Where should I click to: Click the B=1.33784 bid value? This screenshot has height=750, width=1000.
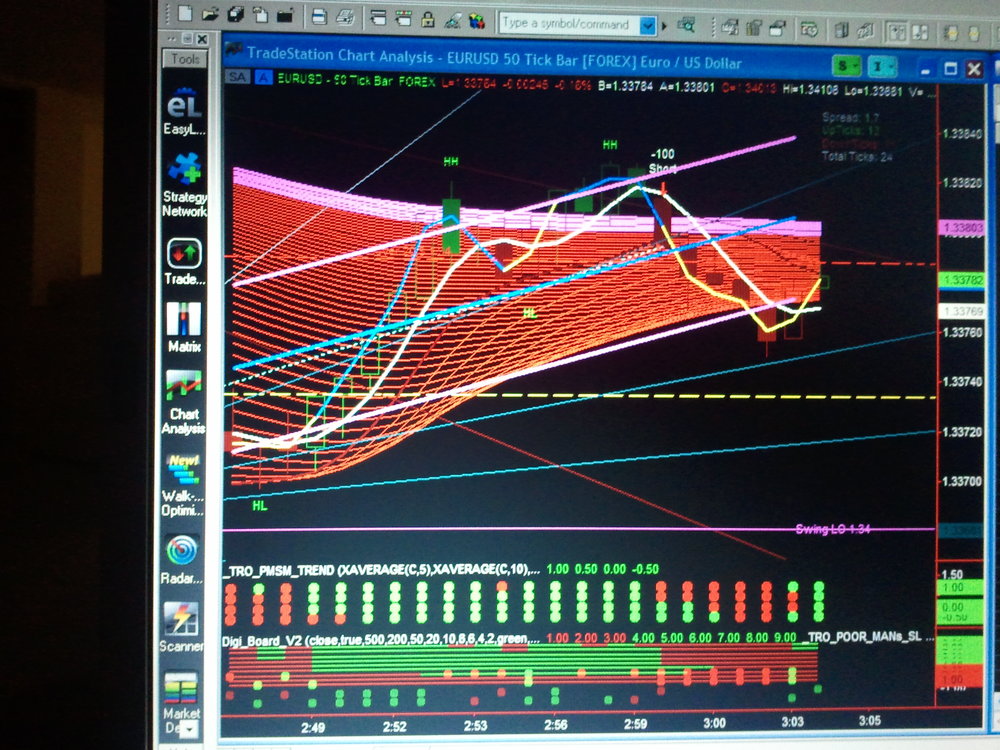(x=625, y=85)
